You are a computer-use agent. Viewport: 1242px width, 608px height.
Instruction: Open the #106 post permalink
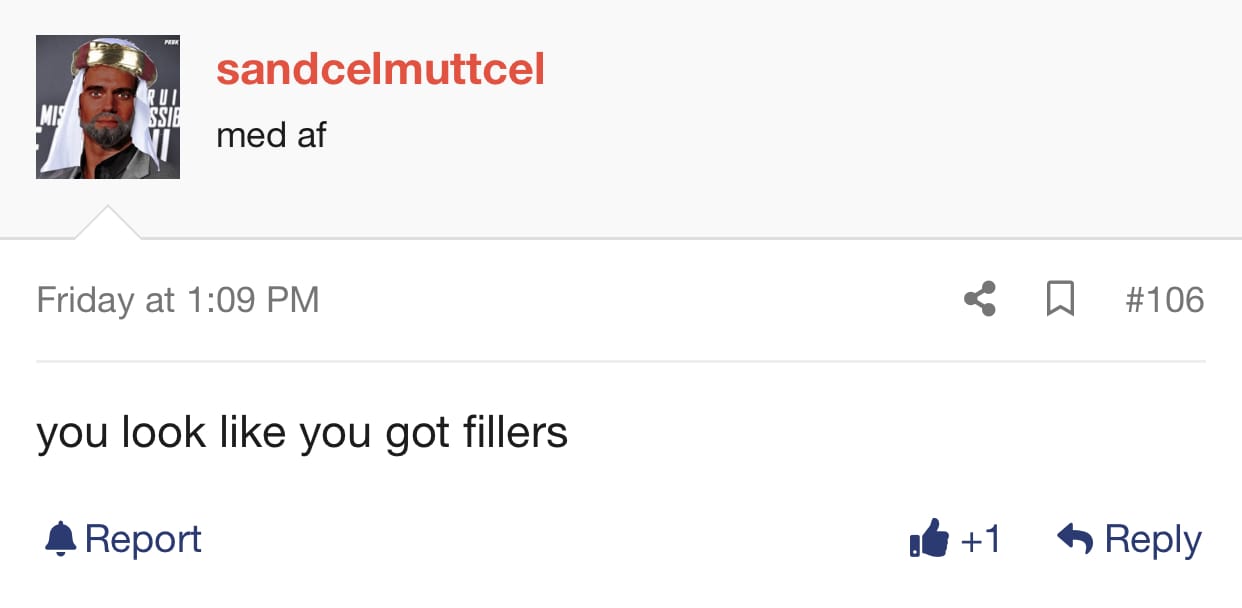(x=1164, y=299)
